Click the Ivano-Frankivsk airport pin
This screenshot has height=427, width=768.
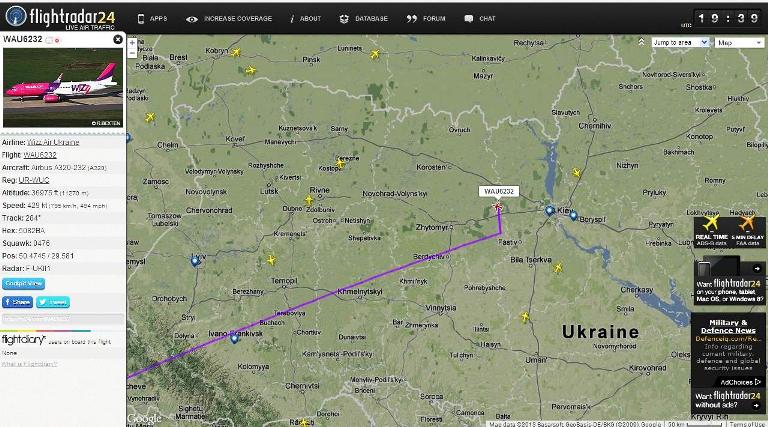click(235, 338)
